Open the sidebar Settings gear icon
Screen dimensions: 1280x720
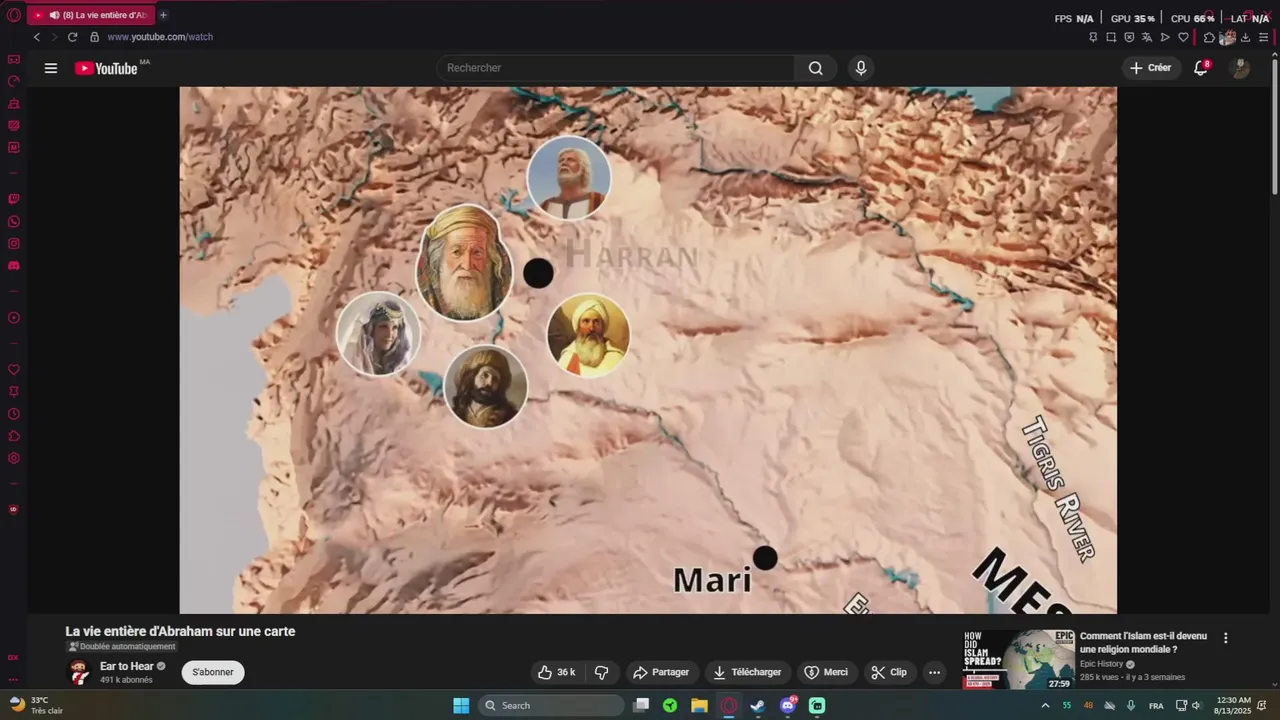(x=14, y=458)
